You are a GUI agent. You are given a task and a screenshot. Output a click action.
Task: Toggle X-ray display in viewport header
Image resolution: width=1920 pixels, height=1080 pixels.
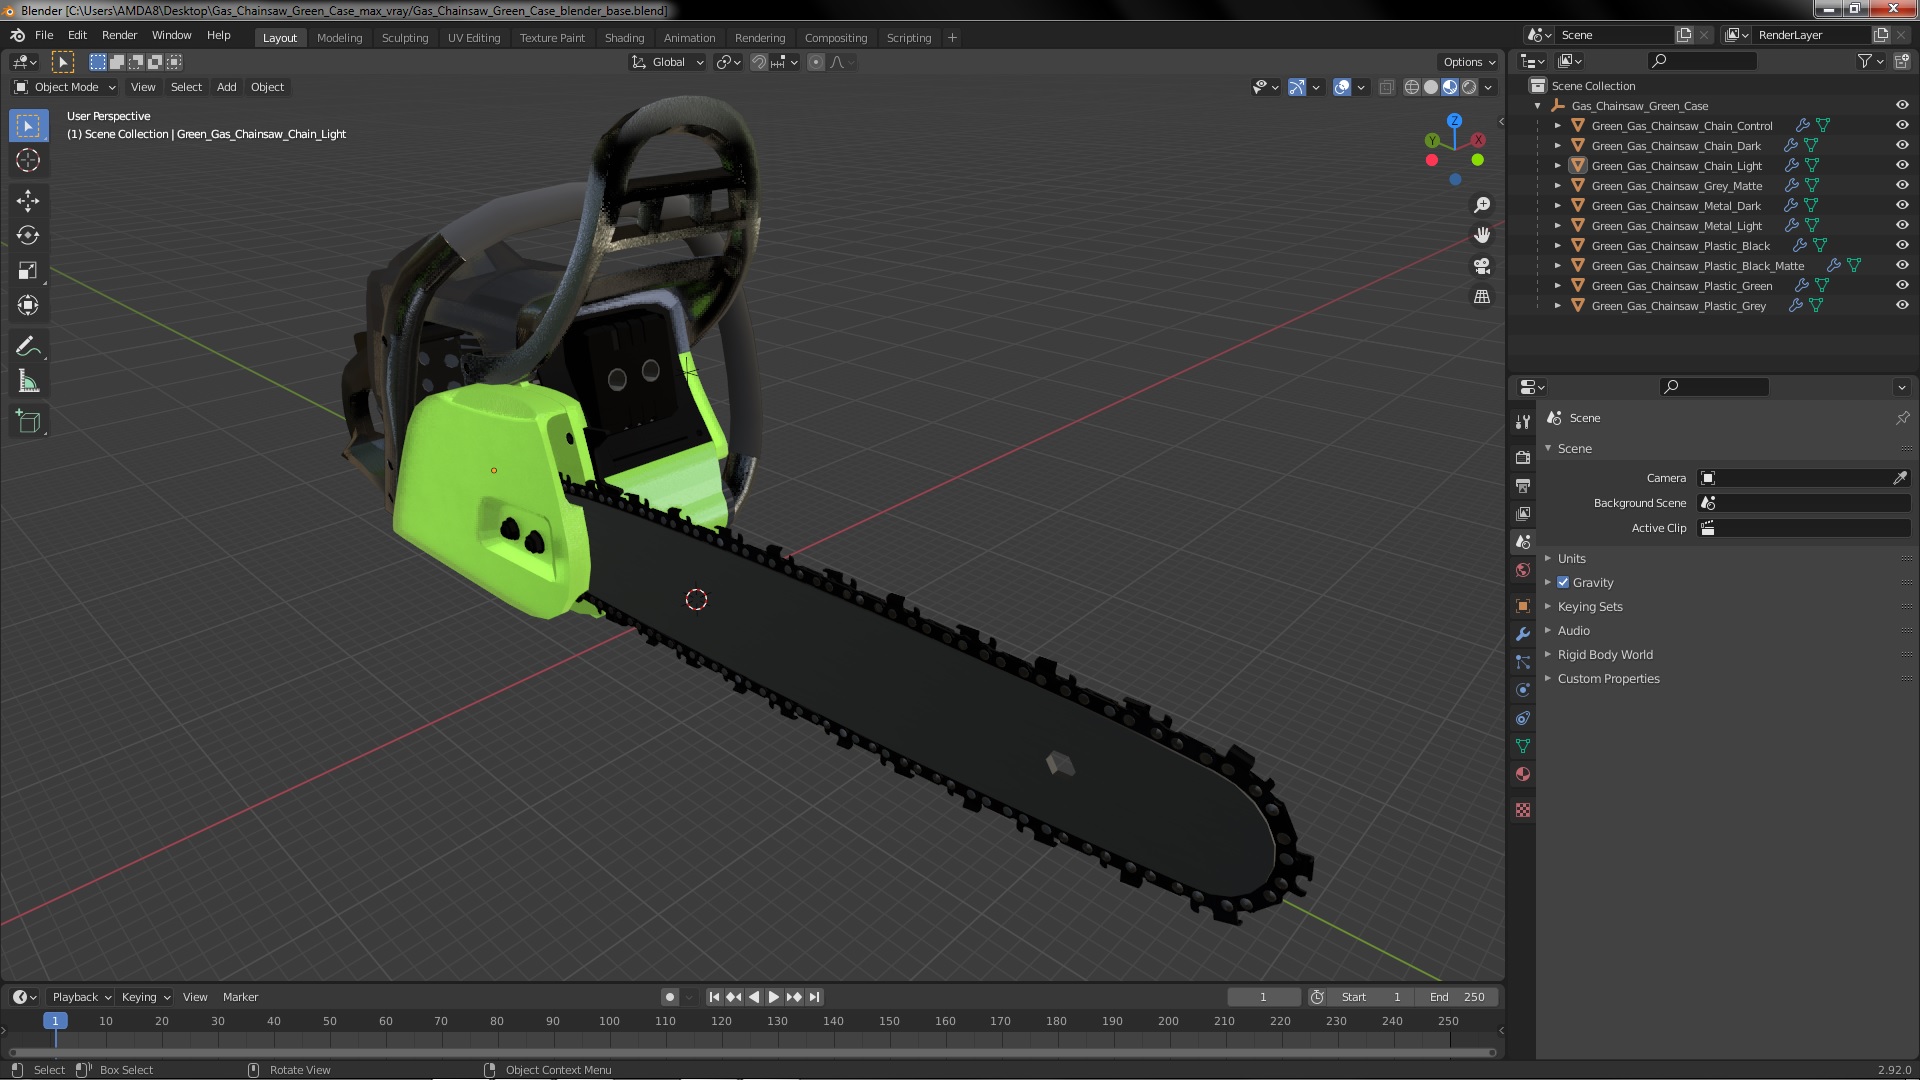pos(1386,88)
